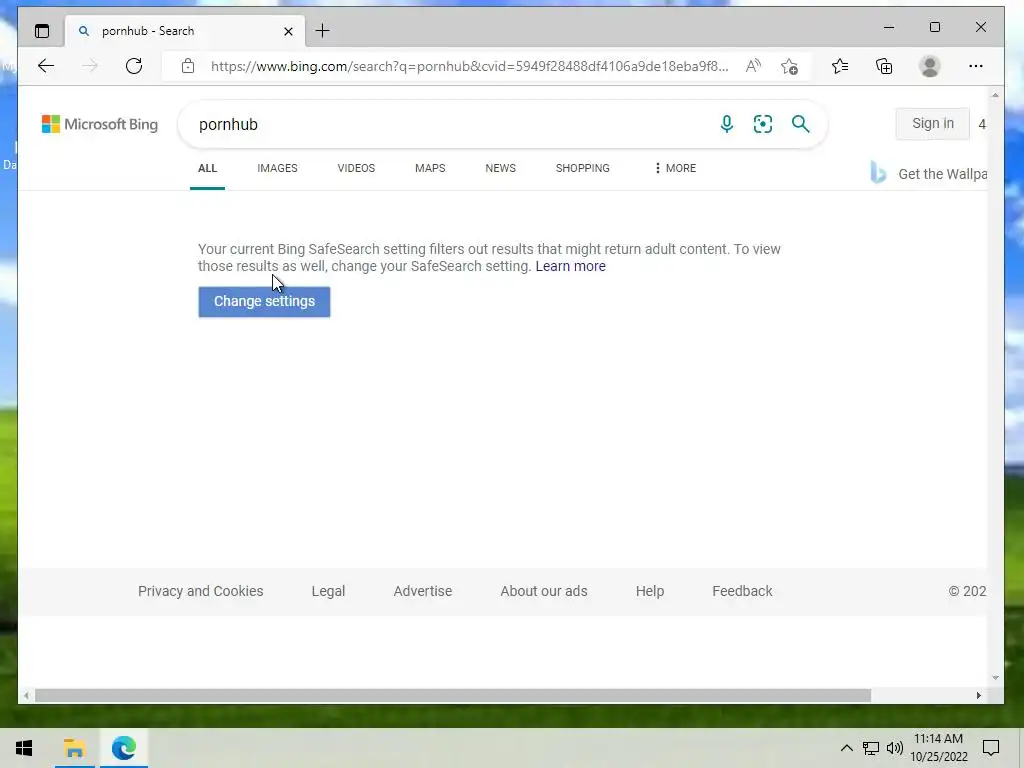Open File Explorer from taskbar
This screenshot has height=768, width=1024.
(x=74, y=748)
